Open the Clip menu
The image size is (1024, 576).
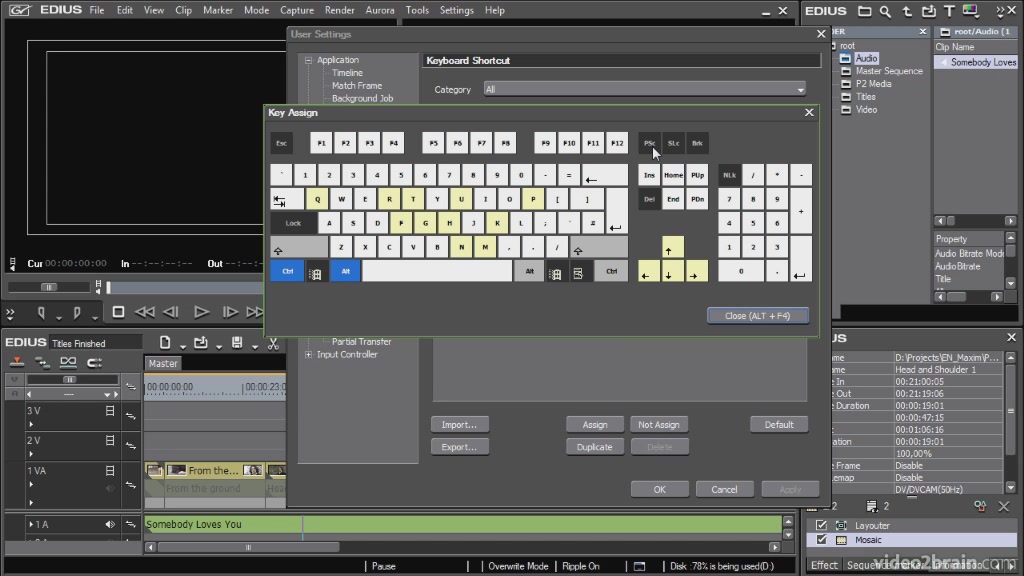pyautogui.click(x=184, y=10)
